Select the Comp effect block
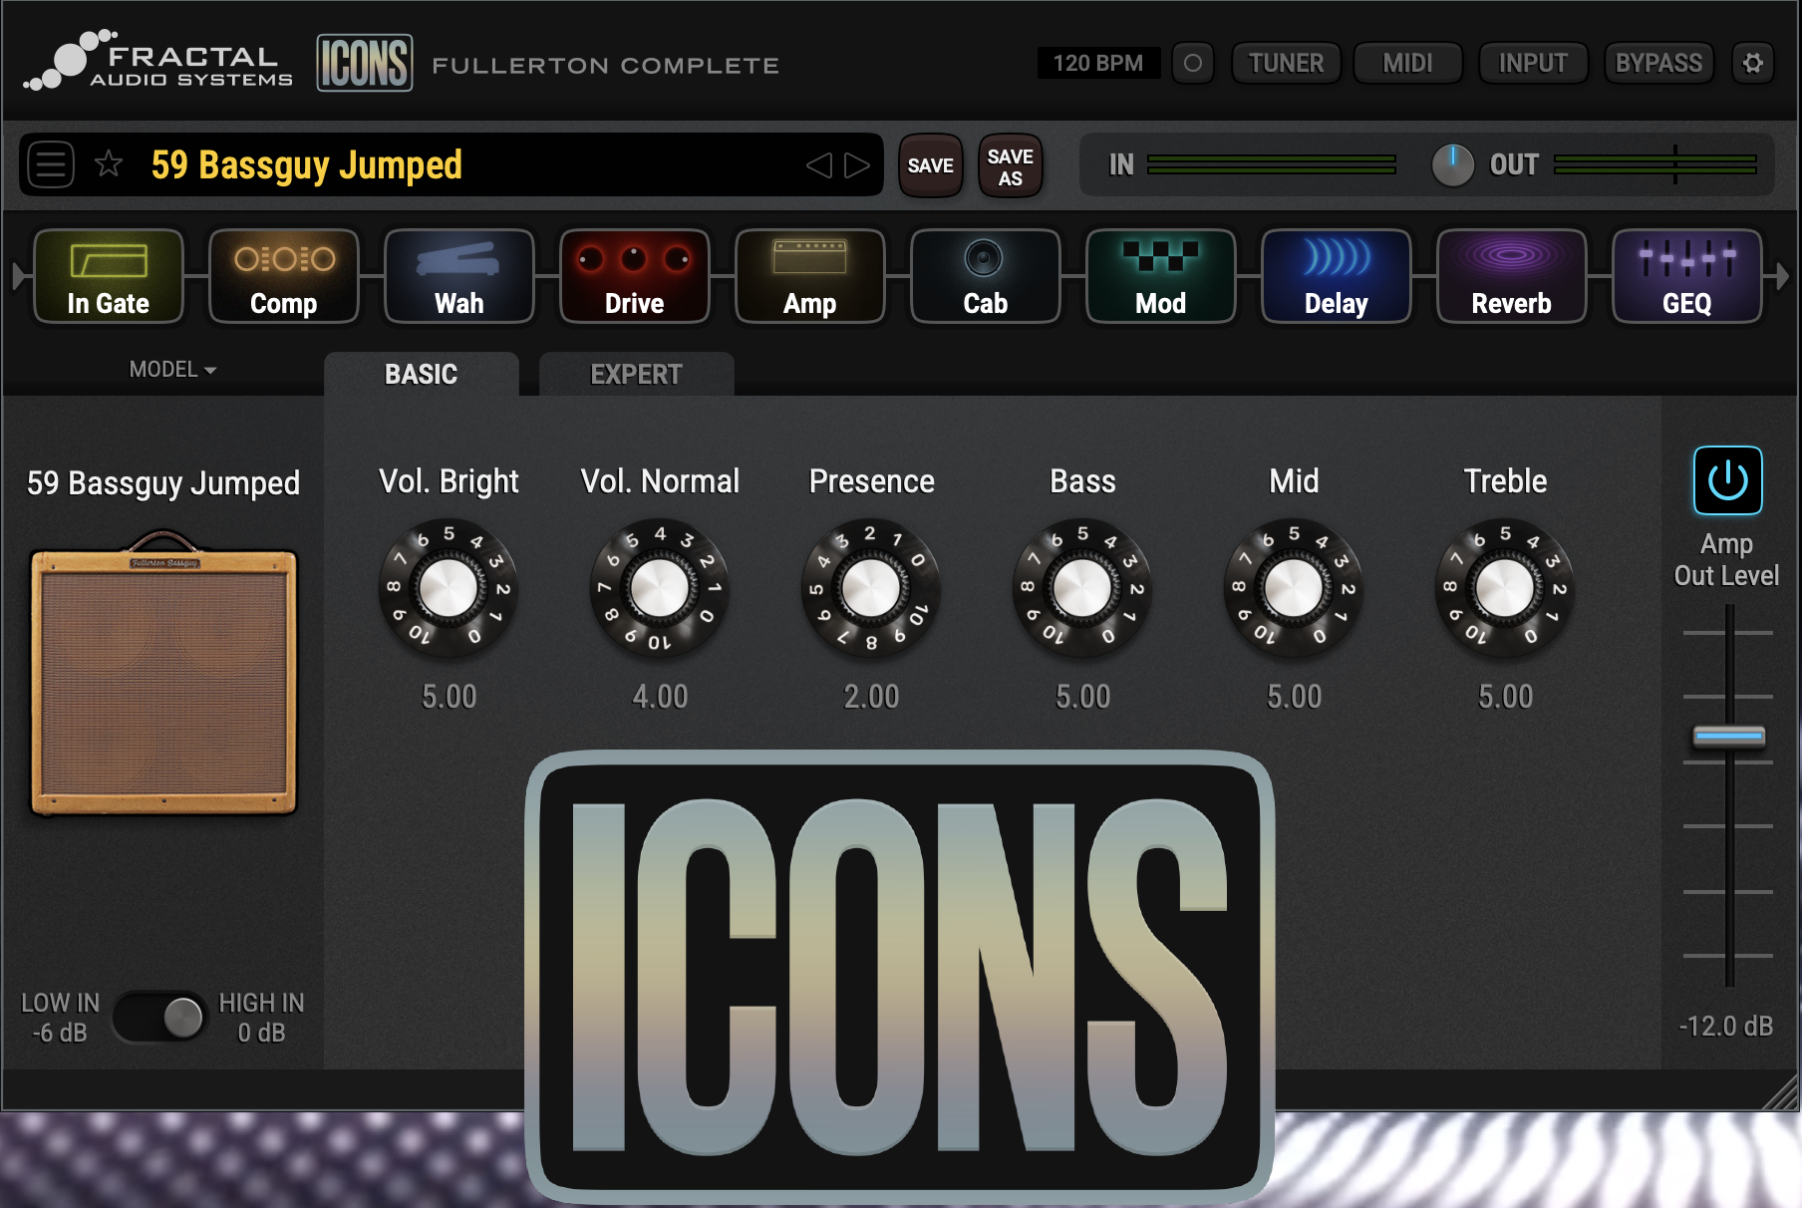 pyautogui.click(x=283, y=277)
